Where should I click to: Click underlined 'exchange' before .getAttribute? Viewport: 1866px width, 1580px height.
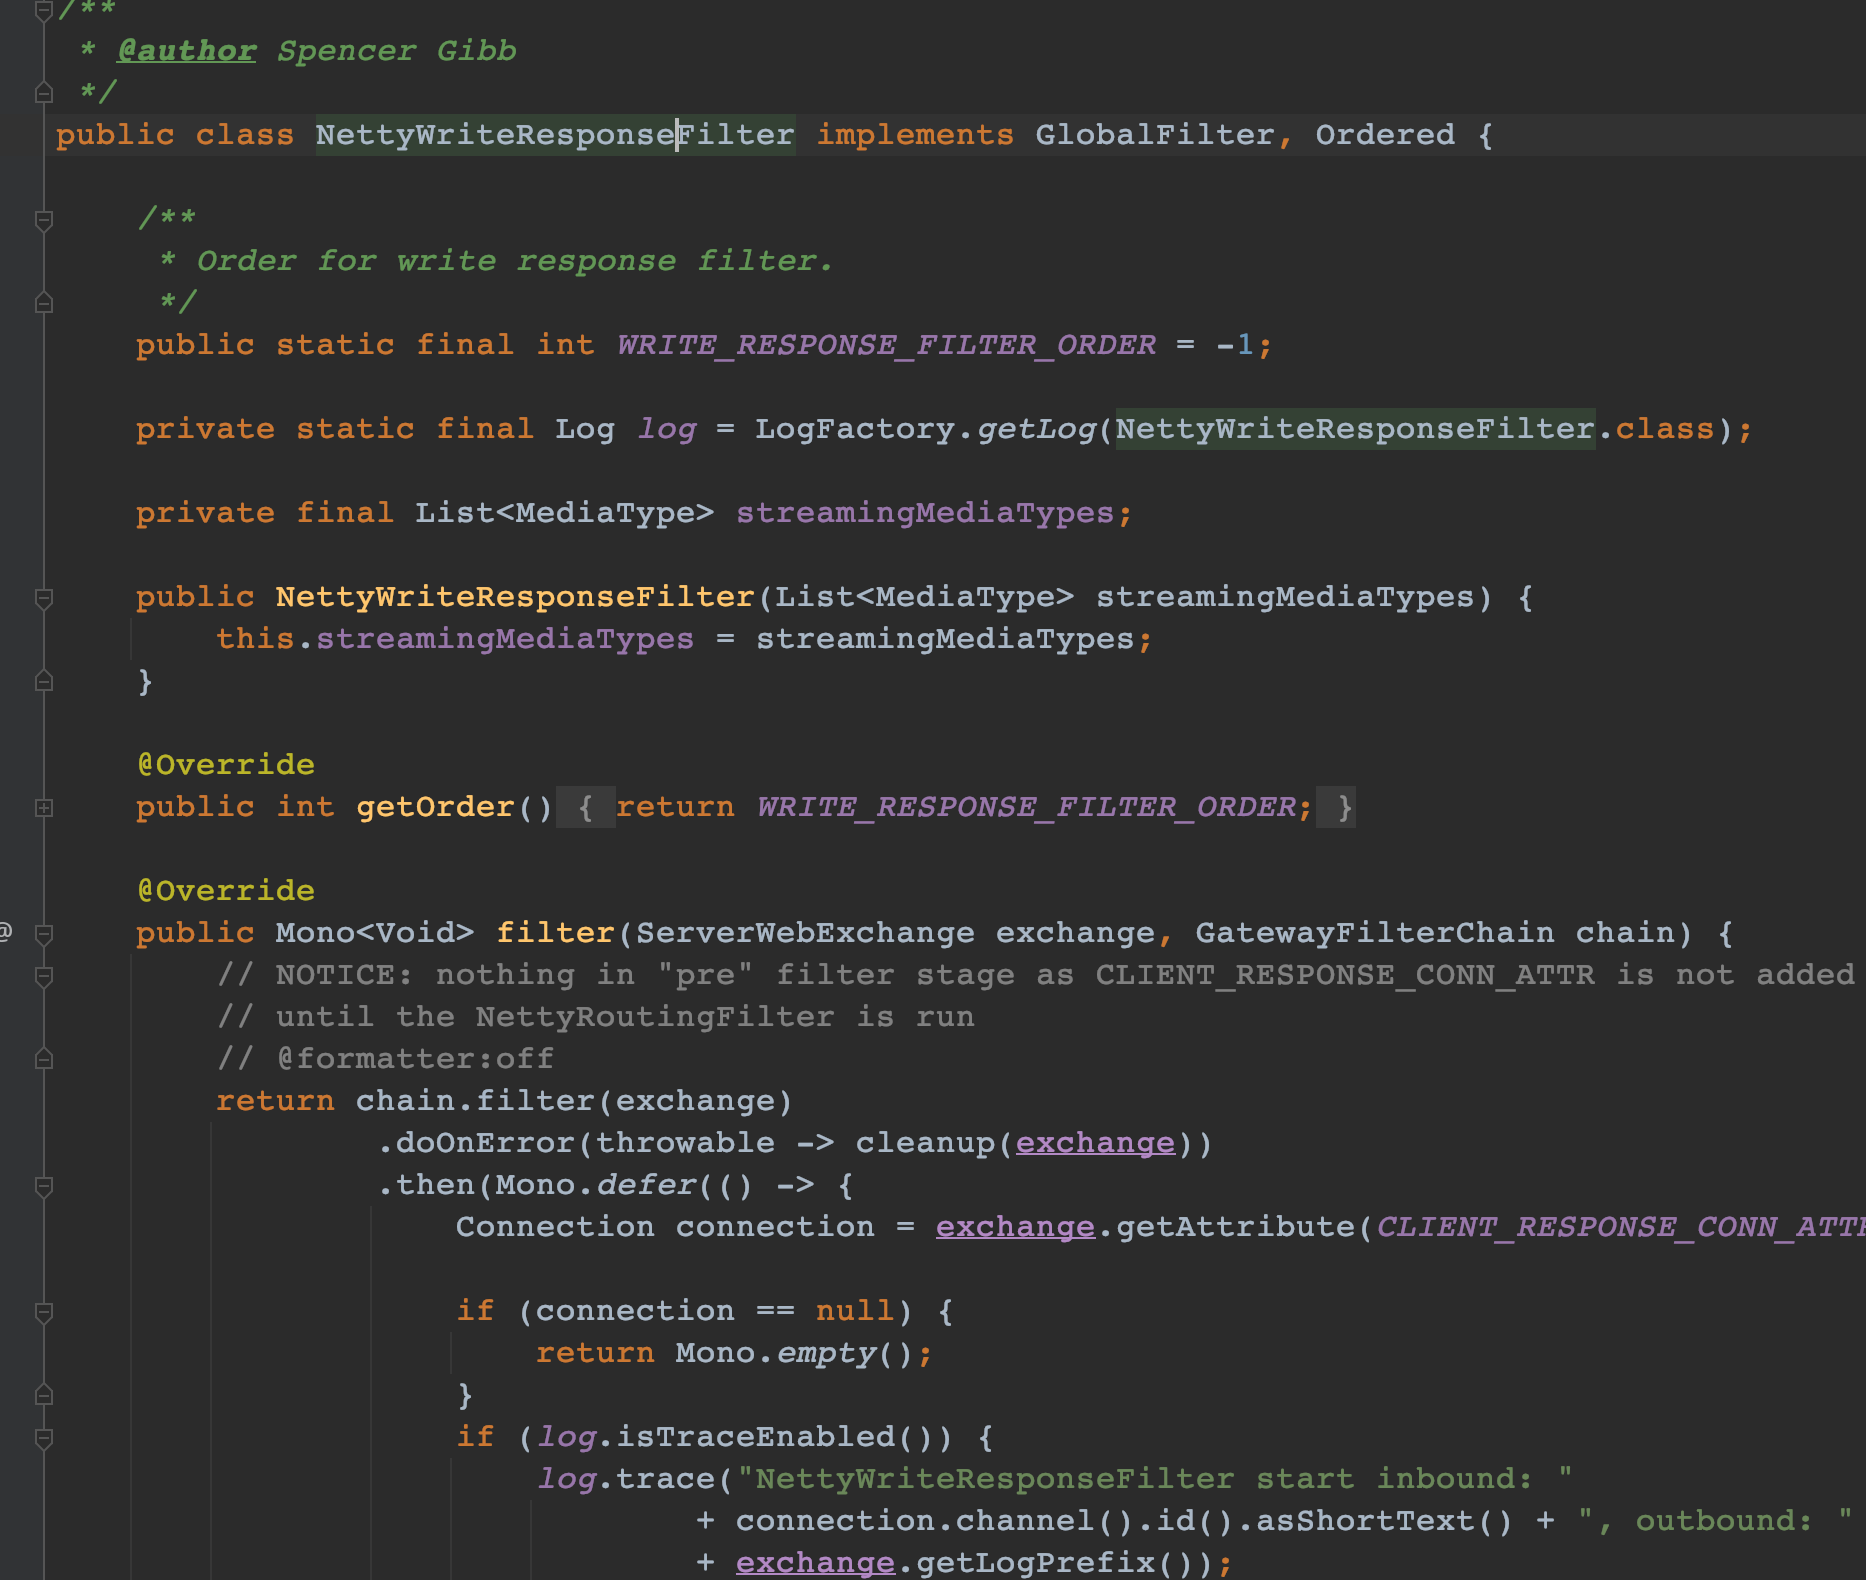[x=1015, y=1227]
